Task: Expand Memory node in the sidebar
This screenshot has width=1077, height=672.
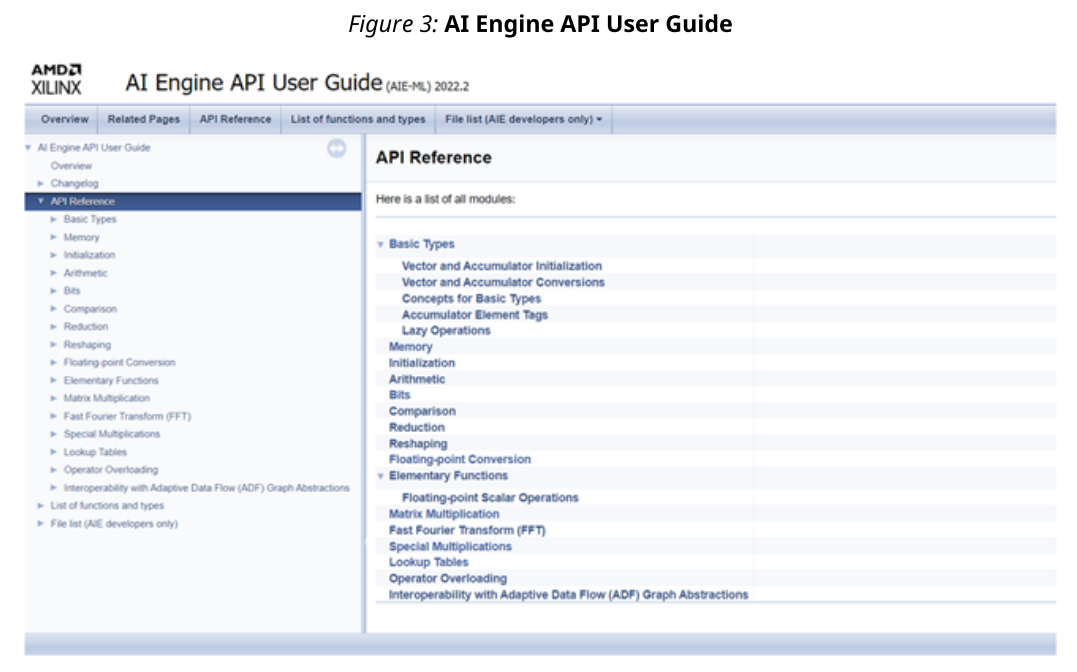Action: (x=54, y=237)
